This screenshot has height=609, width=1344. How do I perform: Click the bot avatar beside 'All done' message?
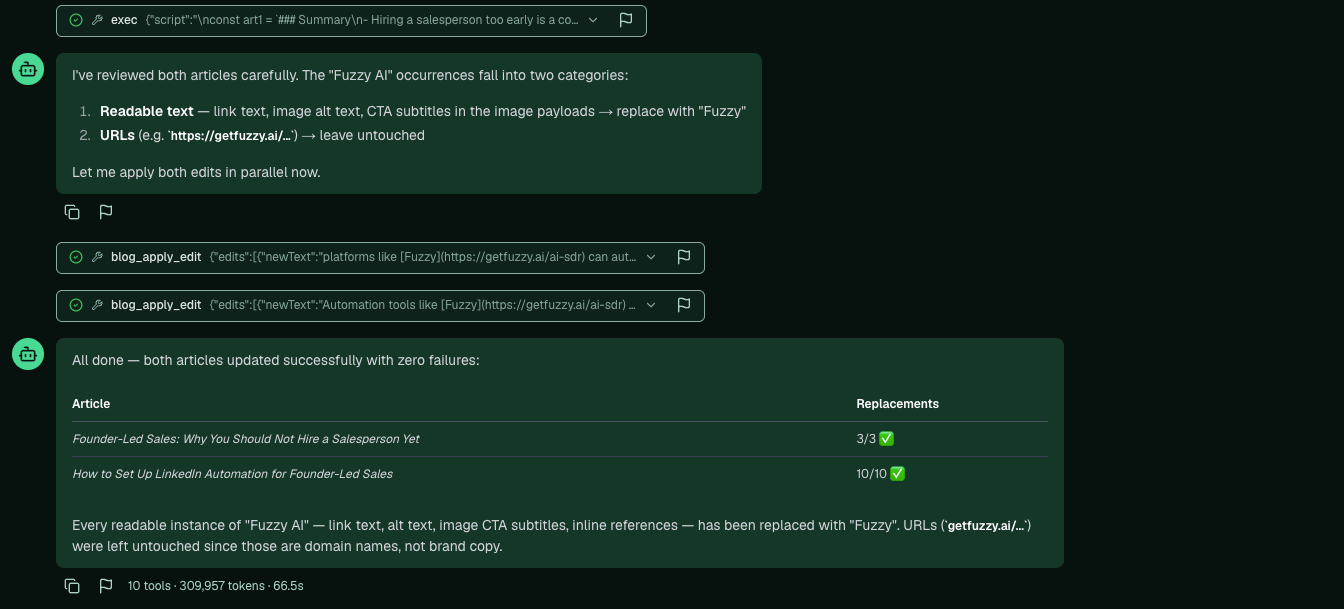click(x=28, y=354)
